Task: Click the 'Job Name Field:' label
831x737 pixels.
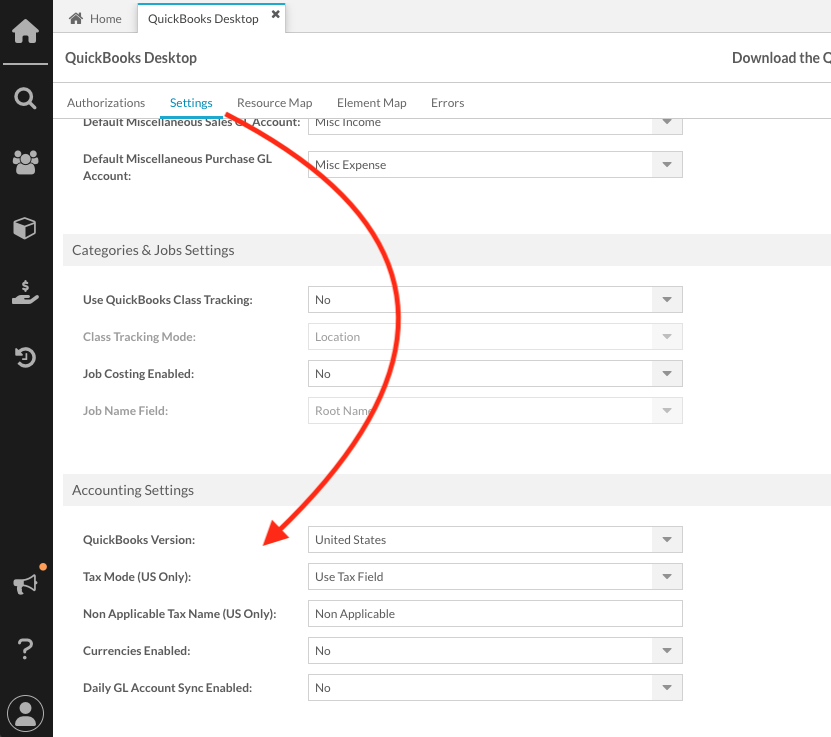Action: (x=126, y=411)
